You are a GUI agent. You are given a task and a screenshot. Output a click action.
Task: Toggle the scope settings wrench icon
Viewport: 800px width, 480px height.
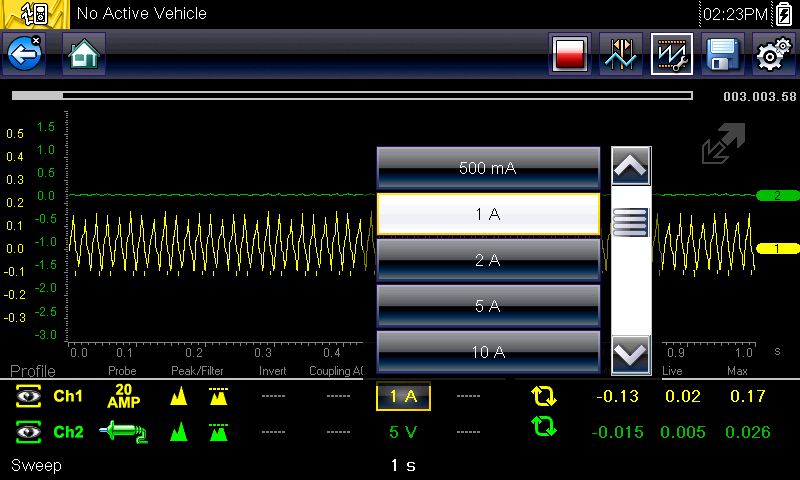671,54
